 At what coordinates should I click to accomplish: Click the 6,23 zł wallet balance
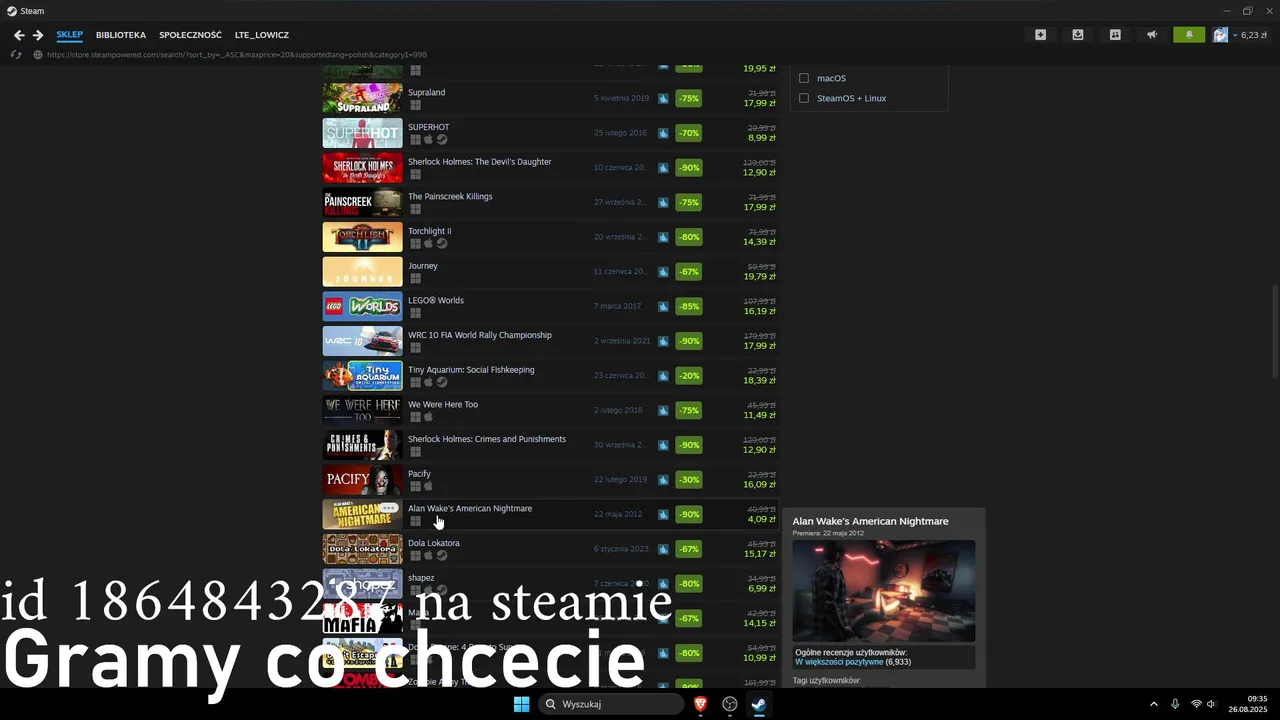pos(1254,35)
